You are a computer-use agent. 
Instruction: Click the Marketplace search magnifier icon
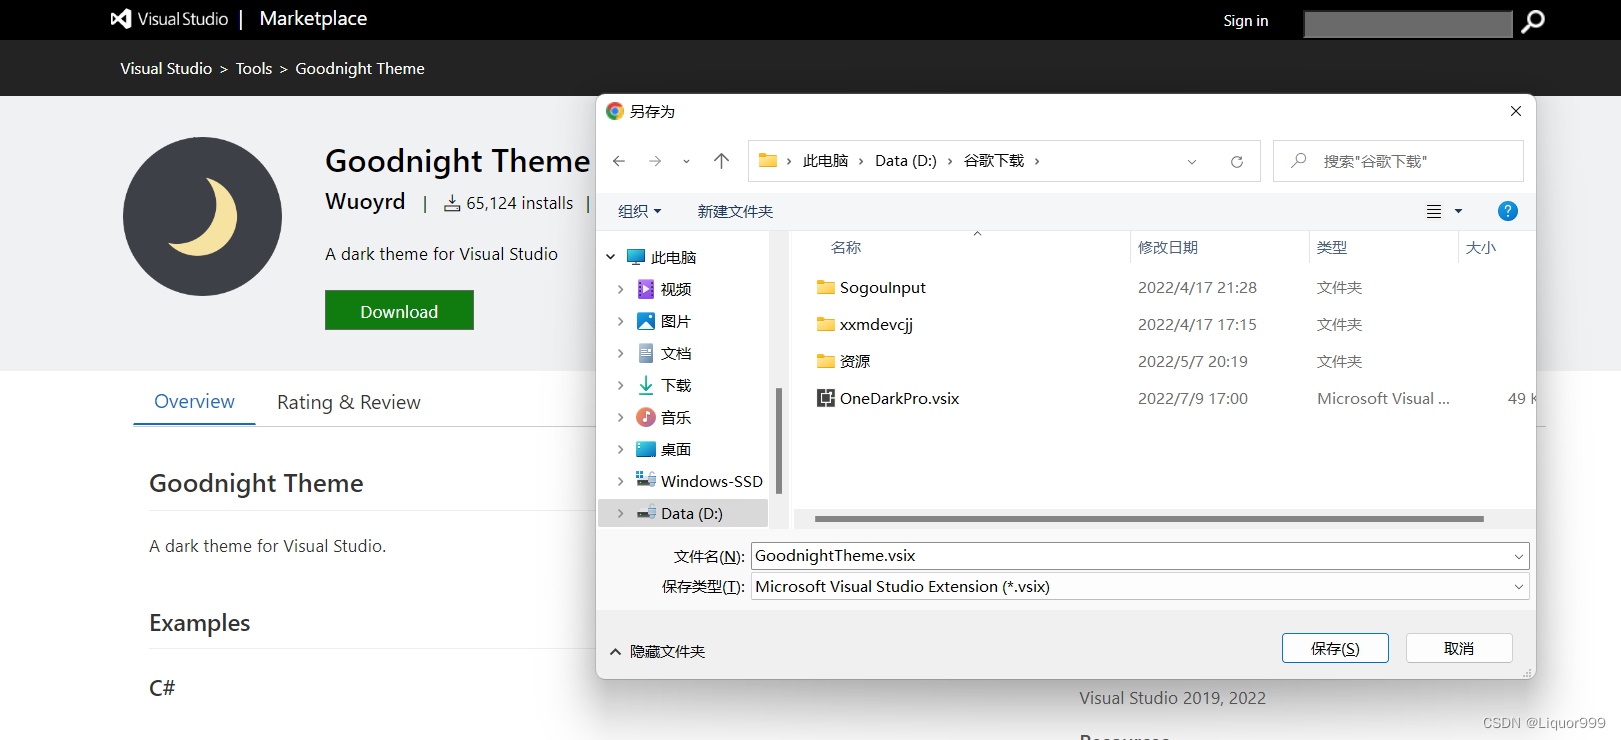click(x=1533, y=21)
